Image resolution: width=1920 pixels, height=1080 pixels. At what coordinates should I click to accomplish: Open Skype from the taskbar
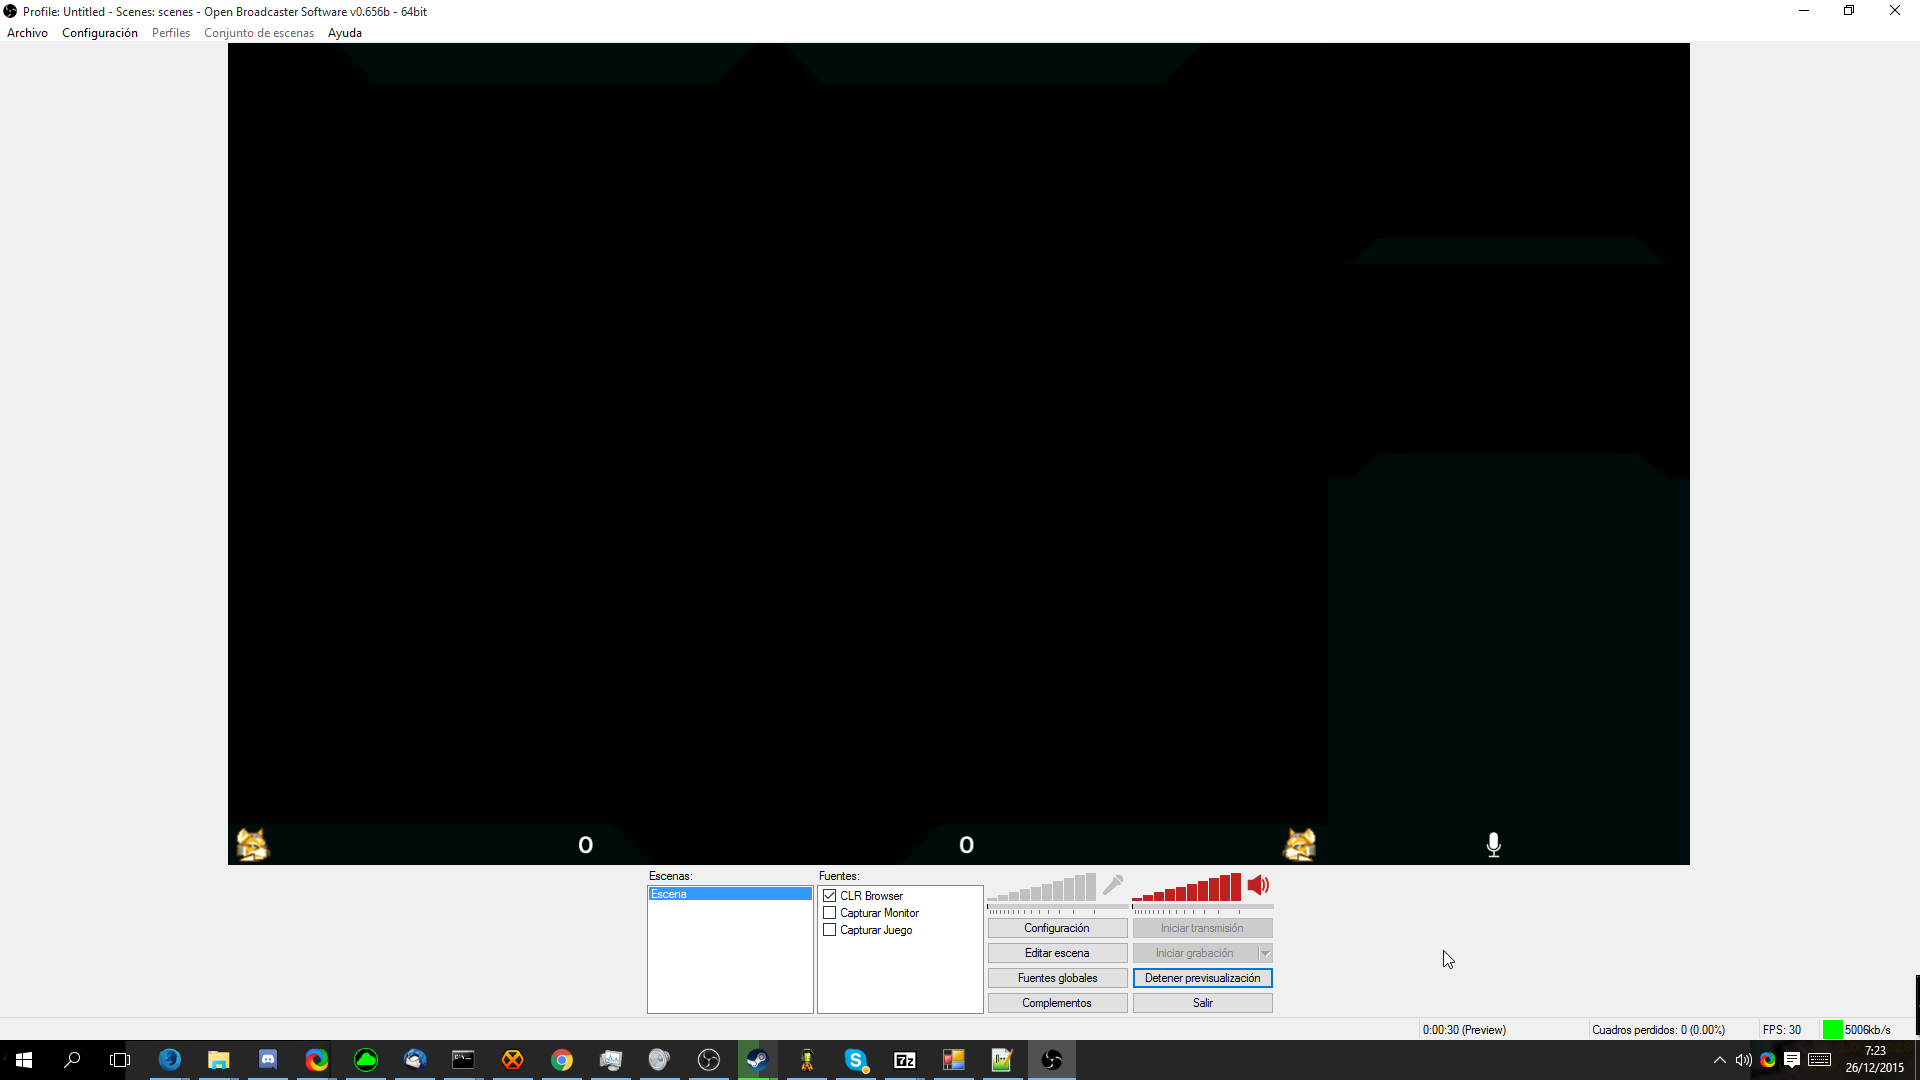(x=855, y=1060)
